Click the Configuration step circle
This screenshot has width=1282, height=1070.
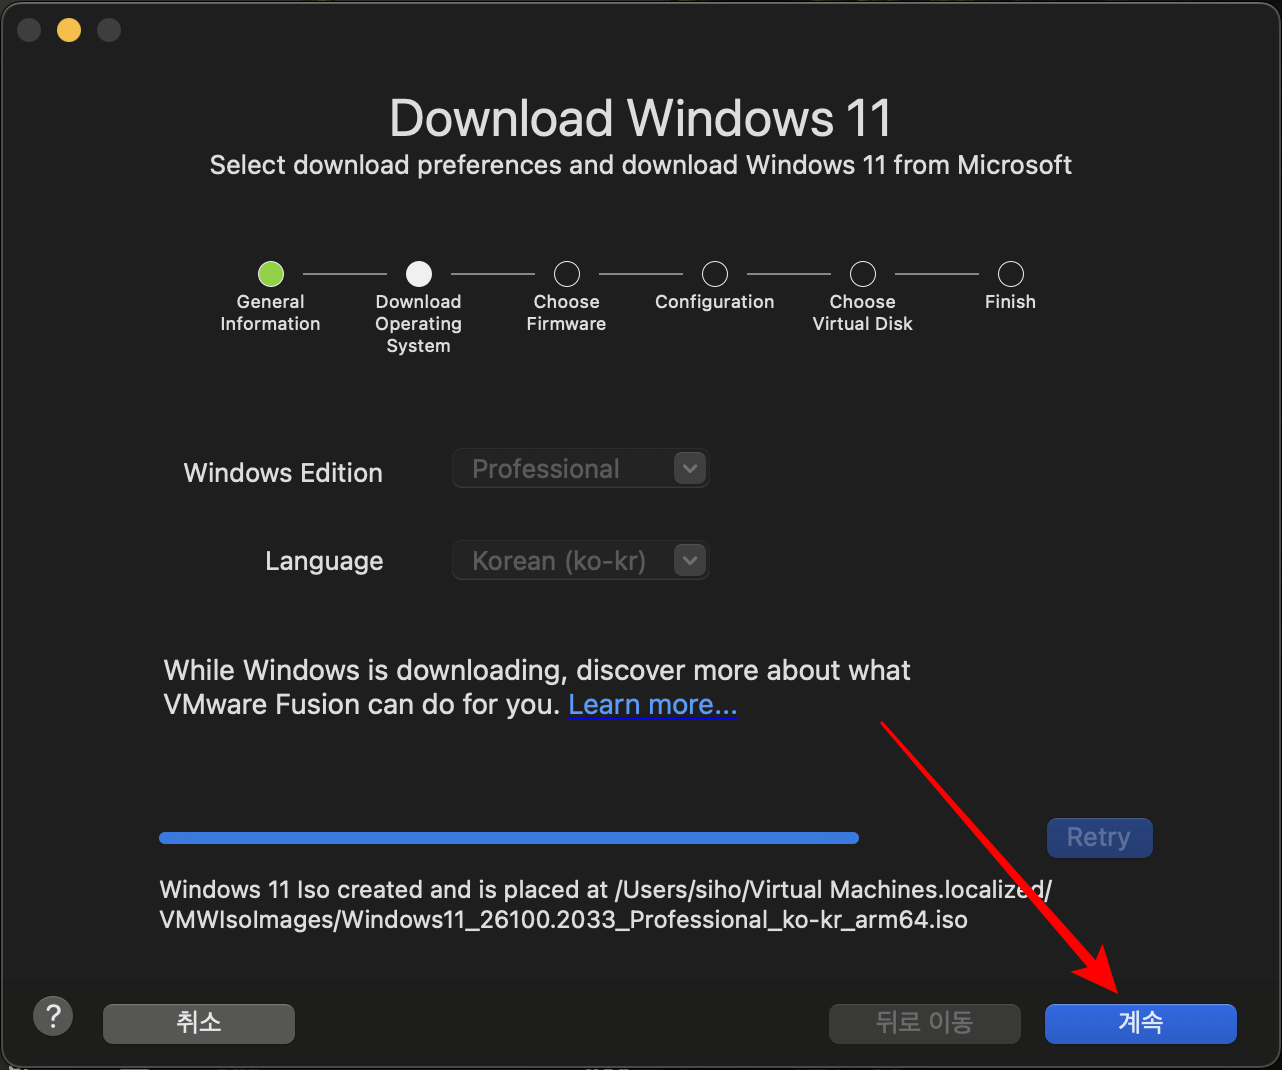pos(715,273)
